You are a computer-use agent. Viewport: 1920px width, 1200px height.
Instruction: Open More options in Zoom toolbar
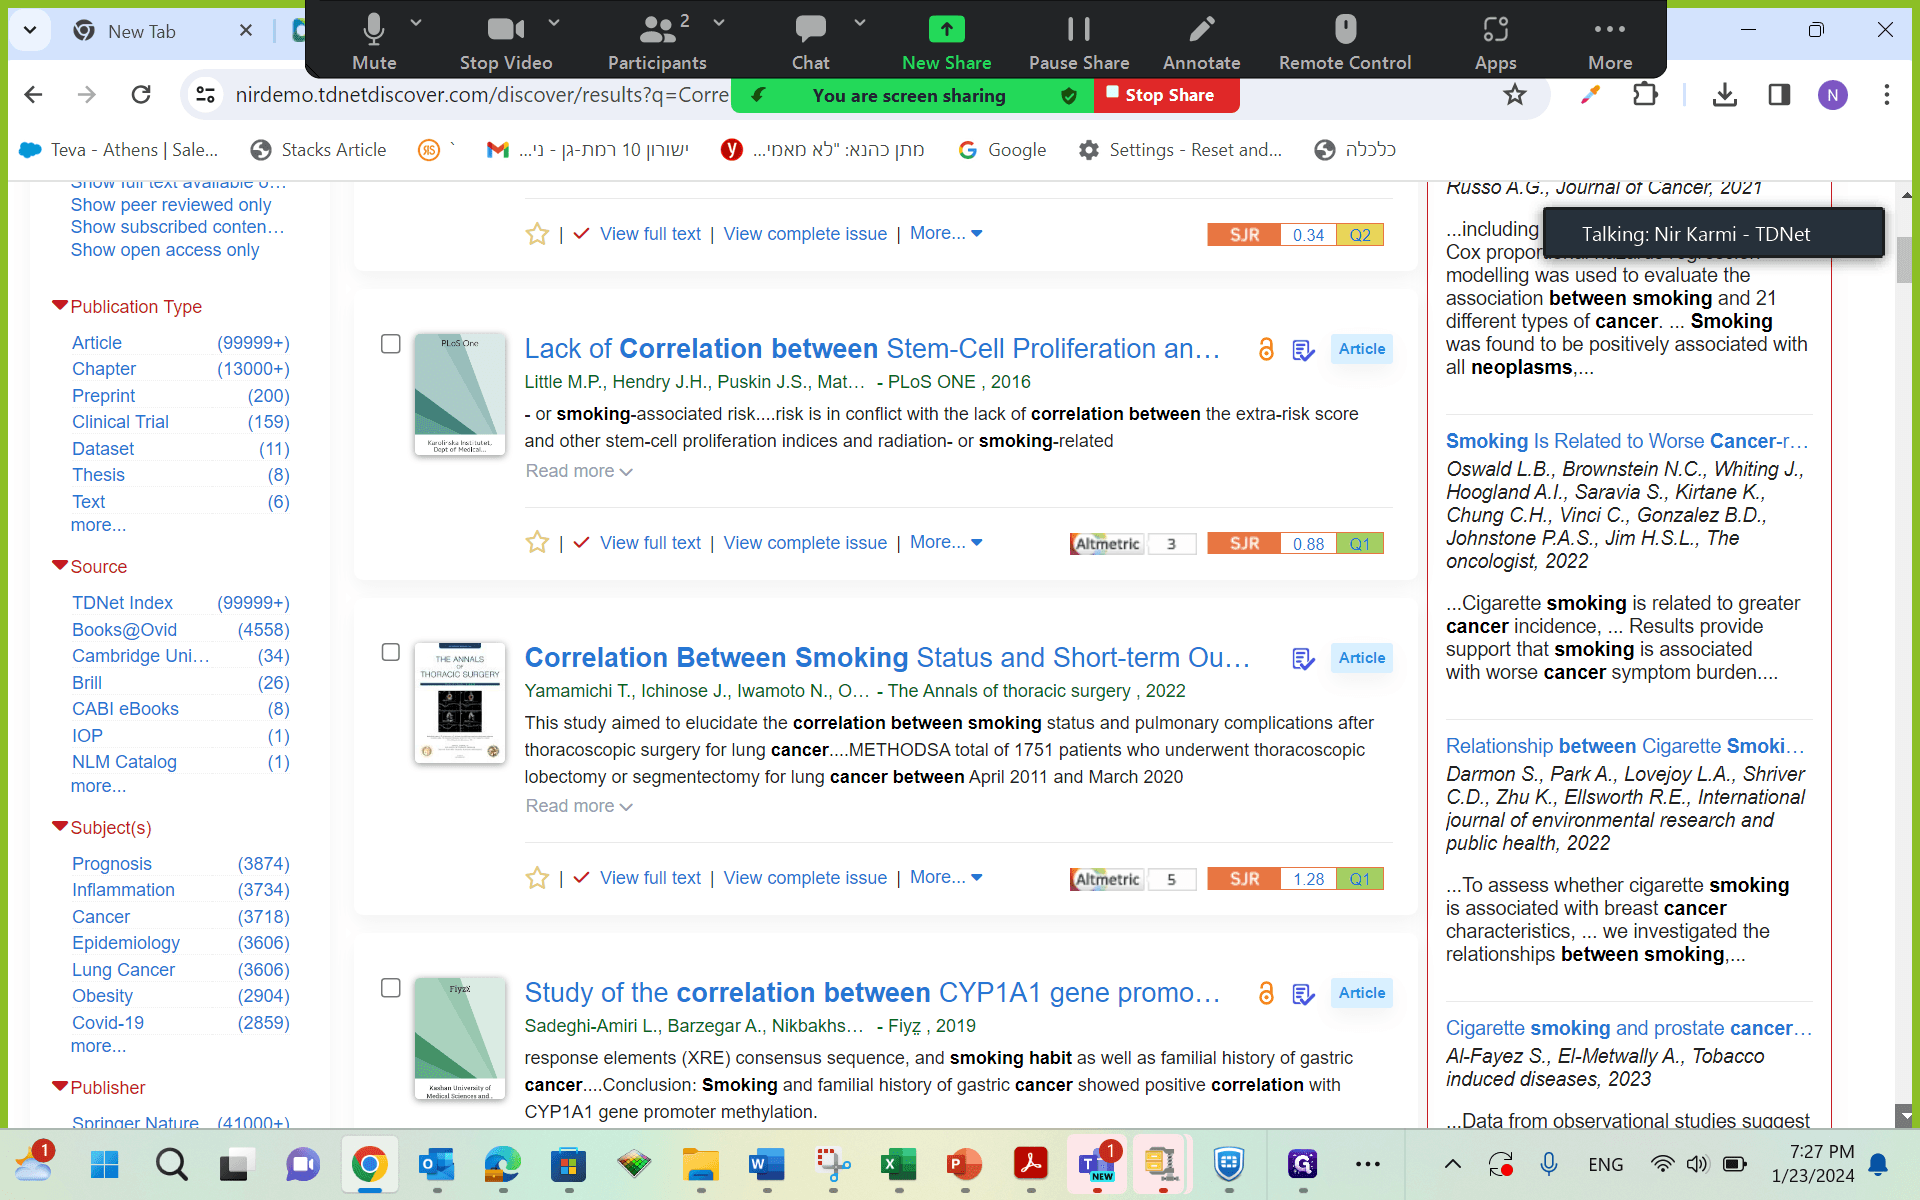(1610, 42)
